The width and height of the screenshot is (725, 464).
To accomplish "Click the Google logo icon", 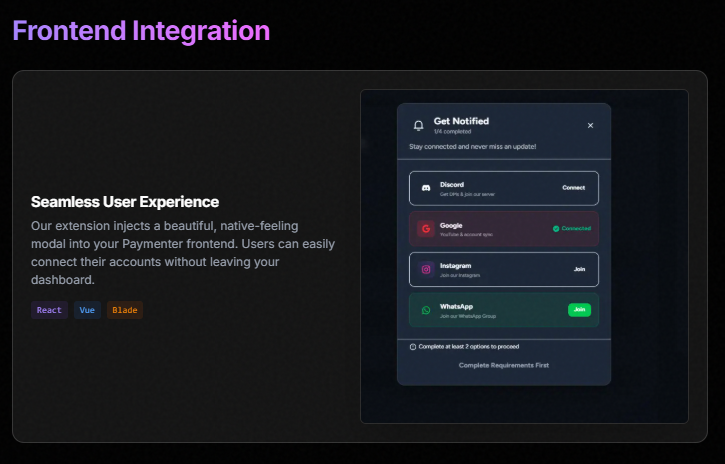I will coord(425,229).
